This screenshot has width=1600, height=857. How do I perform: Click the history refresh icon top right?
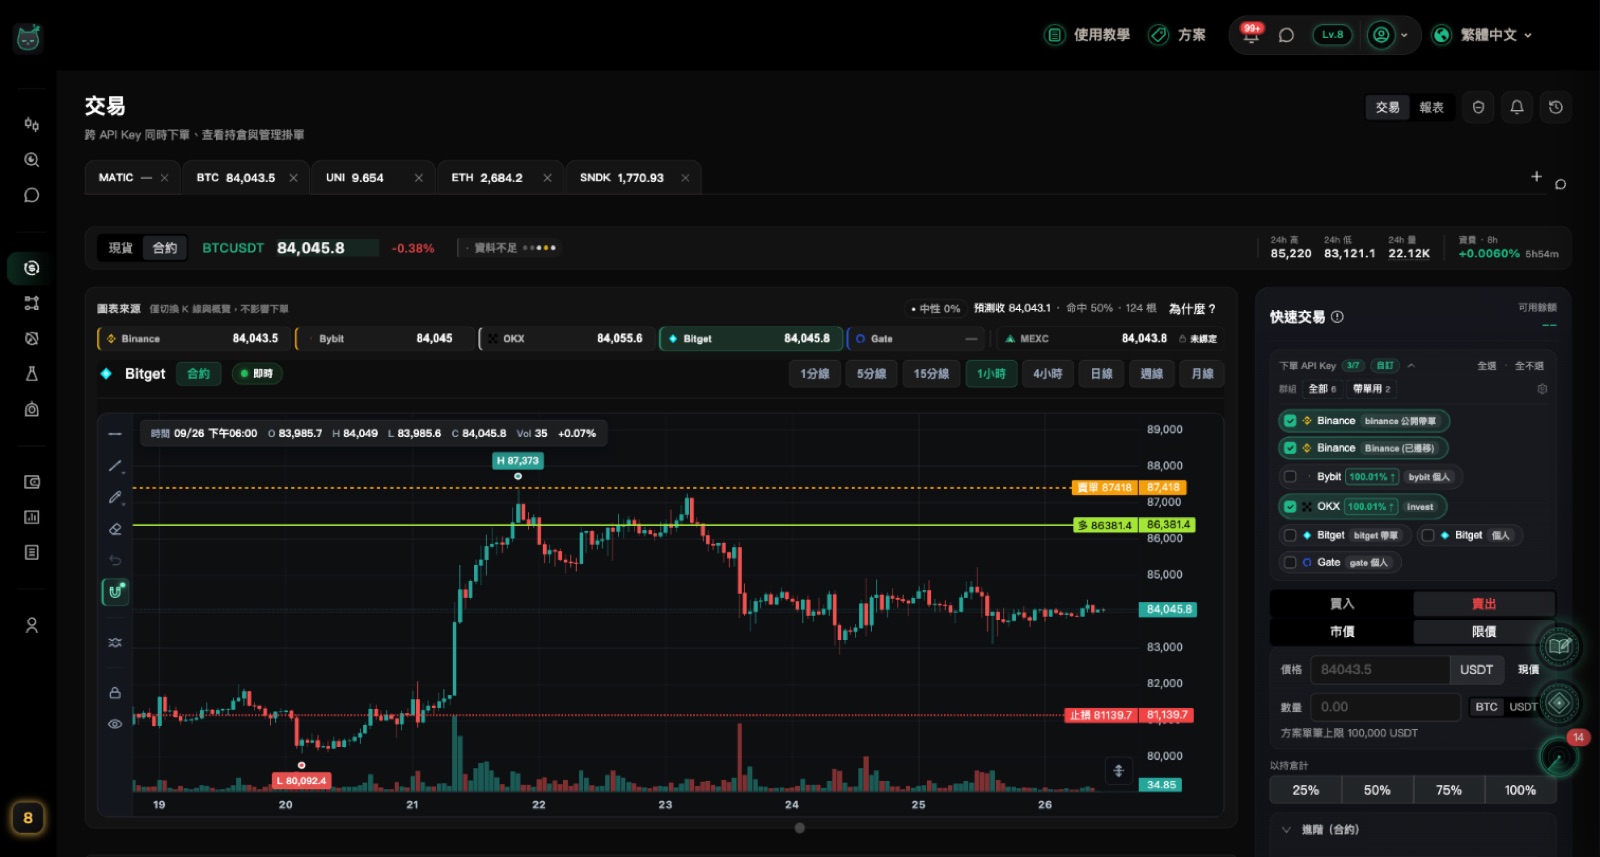pos(1556,107)
